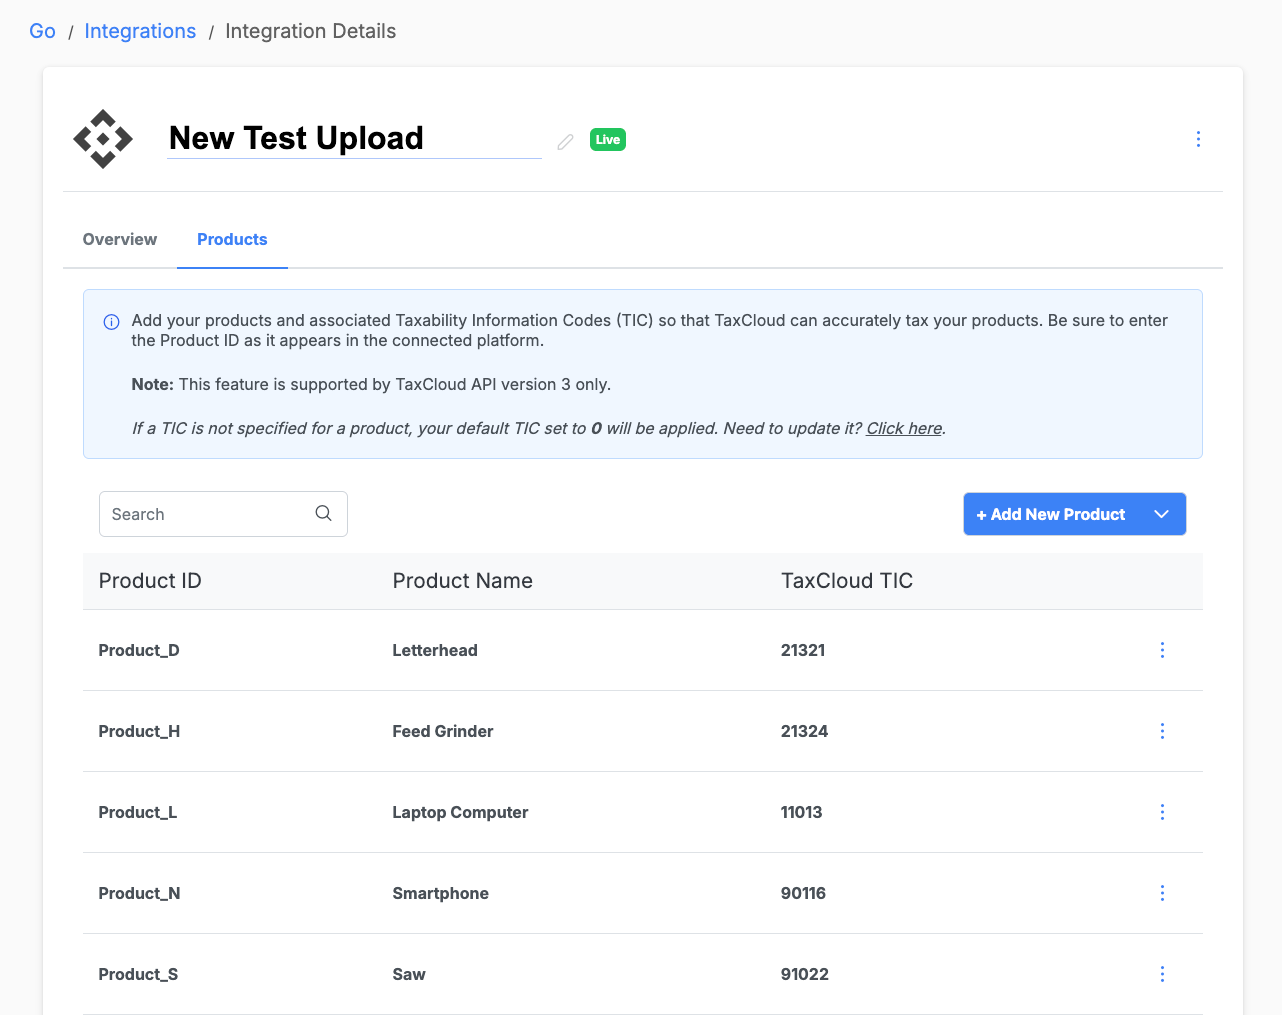This screenshot has height=1015, width=1282.
Task: Open row menu for Product_D
Action: tap(1162, 650)
